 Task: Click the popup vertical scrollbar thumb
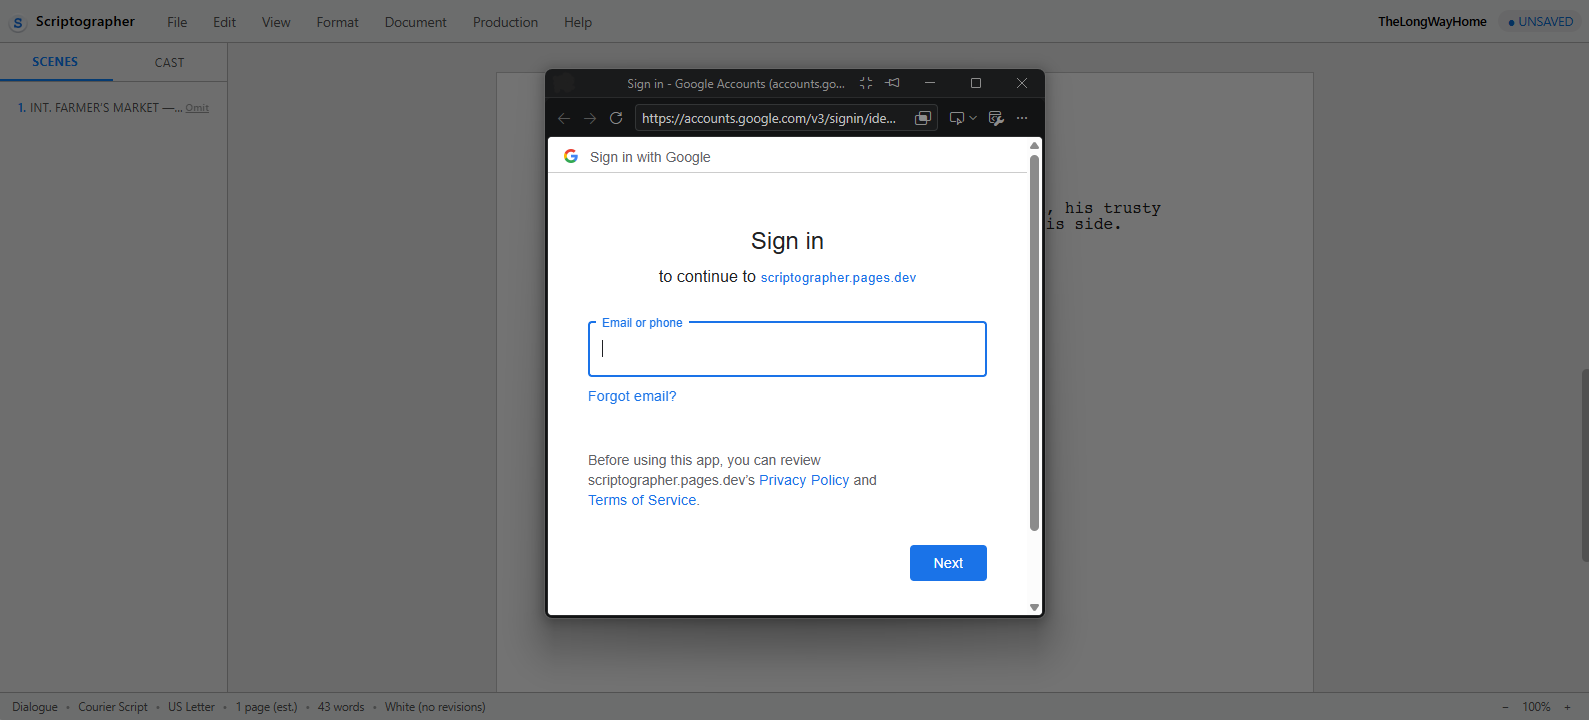(x=1034, y=342)
